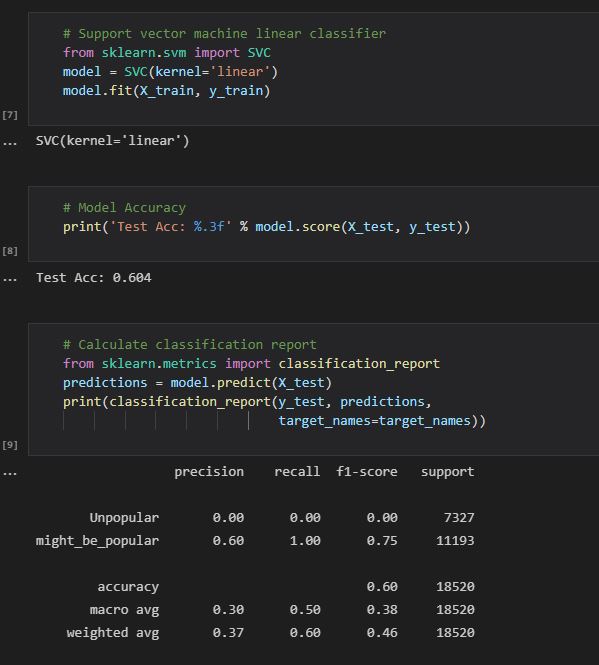The image size is (599, 665).
Task: Click macro avg recall value 0.50
Action: [305, 610]
